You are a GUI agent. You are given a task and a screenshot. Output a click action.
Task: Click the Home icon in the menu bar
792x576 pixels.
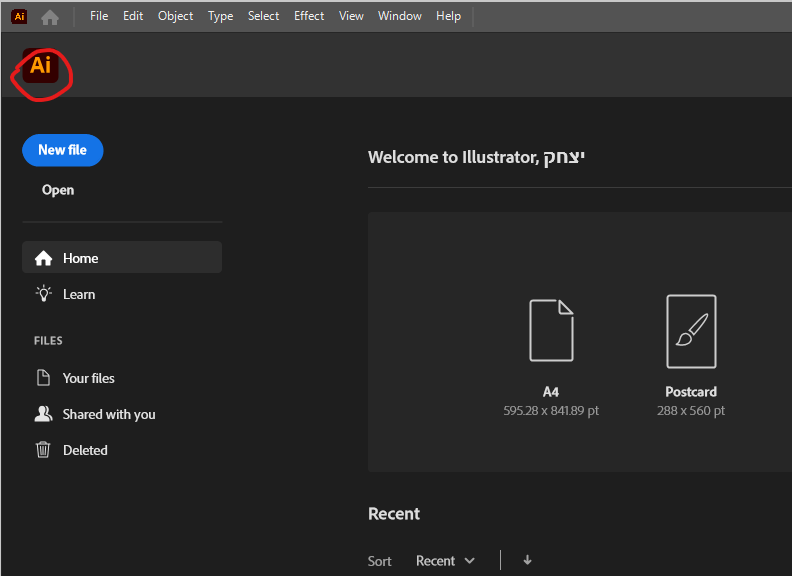50,18
